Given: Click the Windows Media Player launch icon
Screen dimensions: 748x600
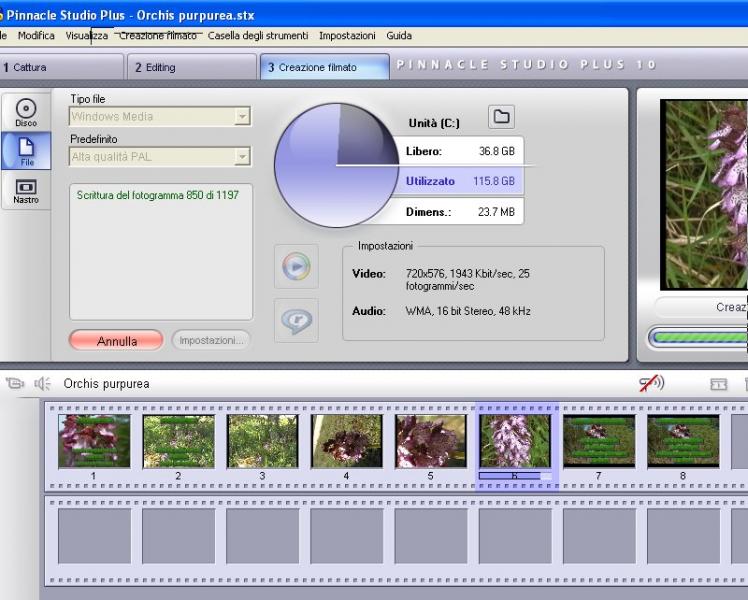Looking at the screenshot, I should click(x=296, y=266).
